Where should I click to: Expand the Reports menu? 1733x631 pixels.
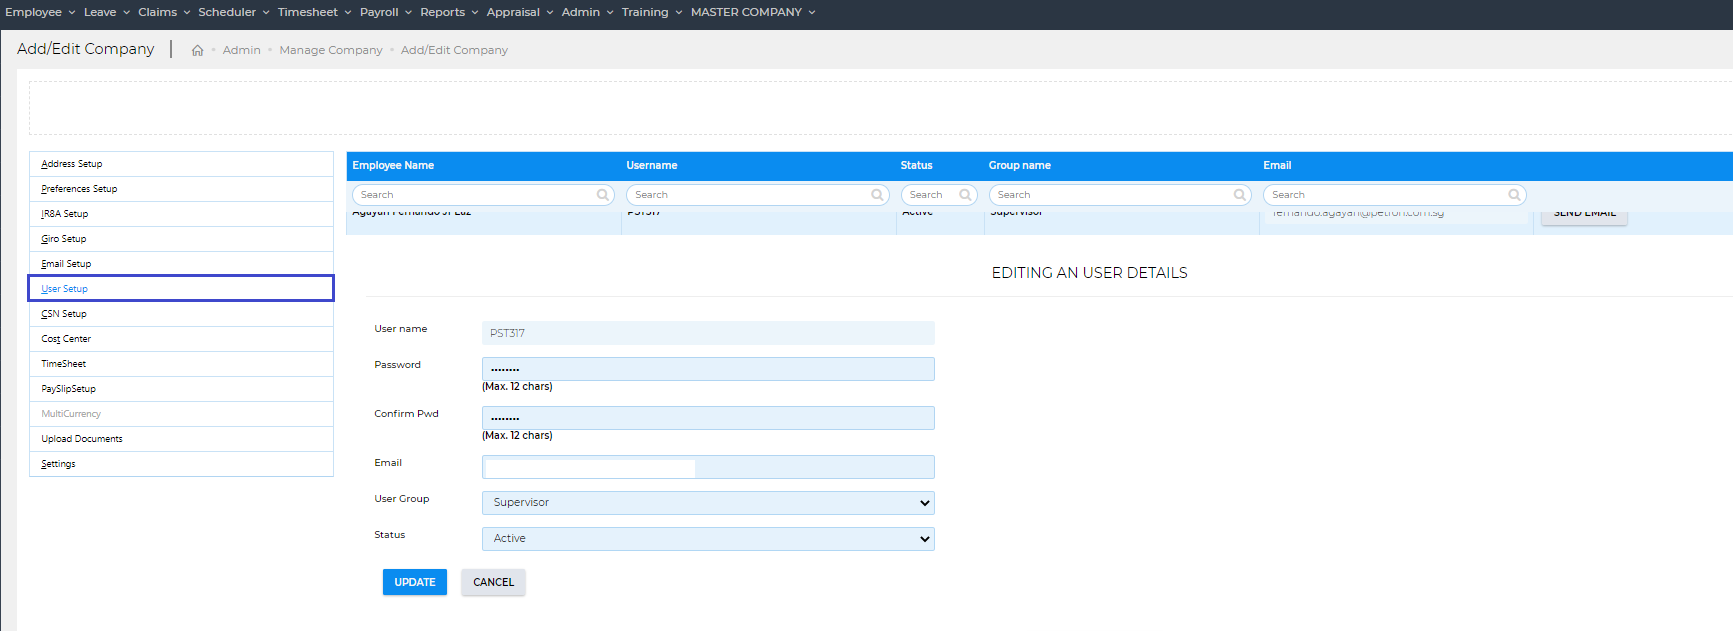coord(449,12)
